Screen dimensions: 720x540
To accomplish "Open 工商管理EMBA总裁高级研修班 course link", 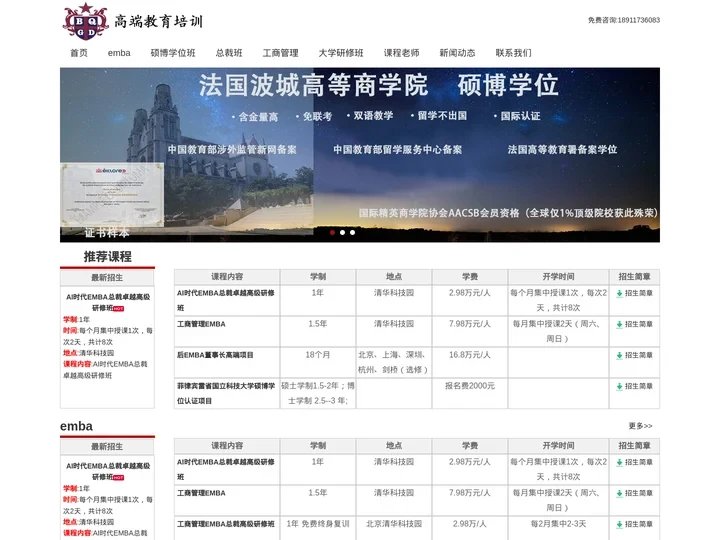I will click(226, 524).
